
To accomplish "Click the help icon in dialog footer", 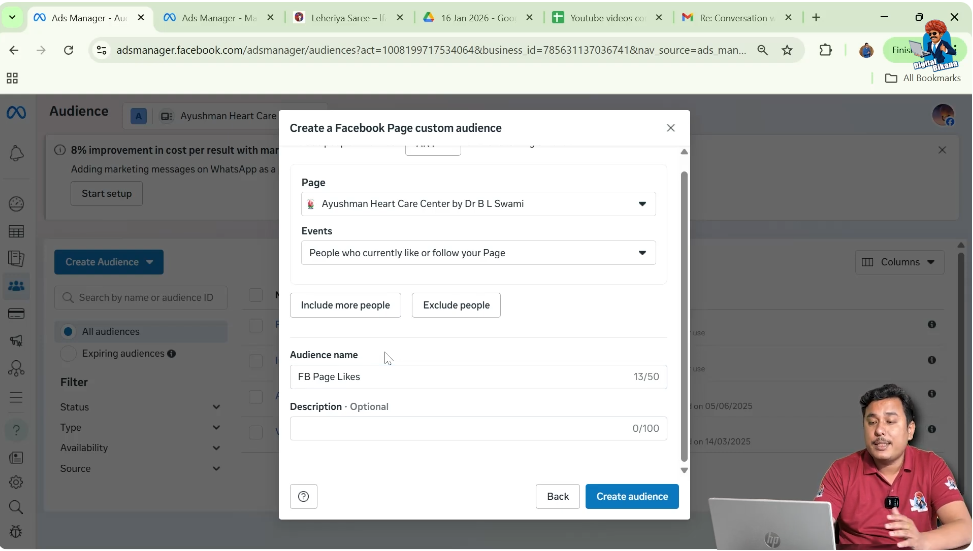I will click(303, 496).
